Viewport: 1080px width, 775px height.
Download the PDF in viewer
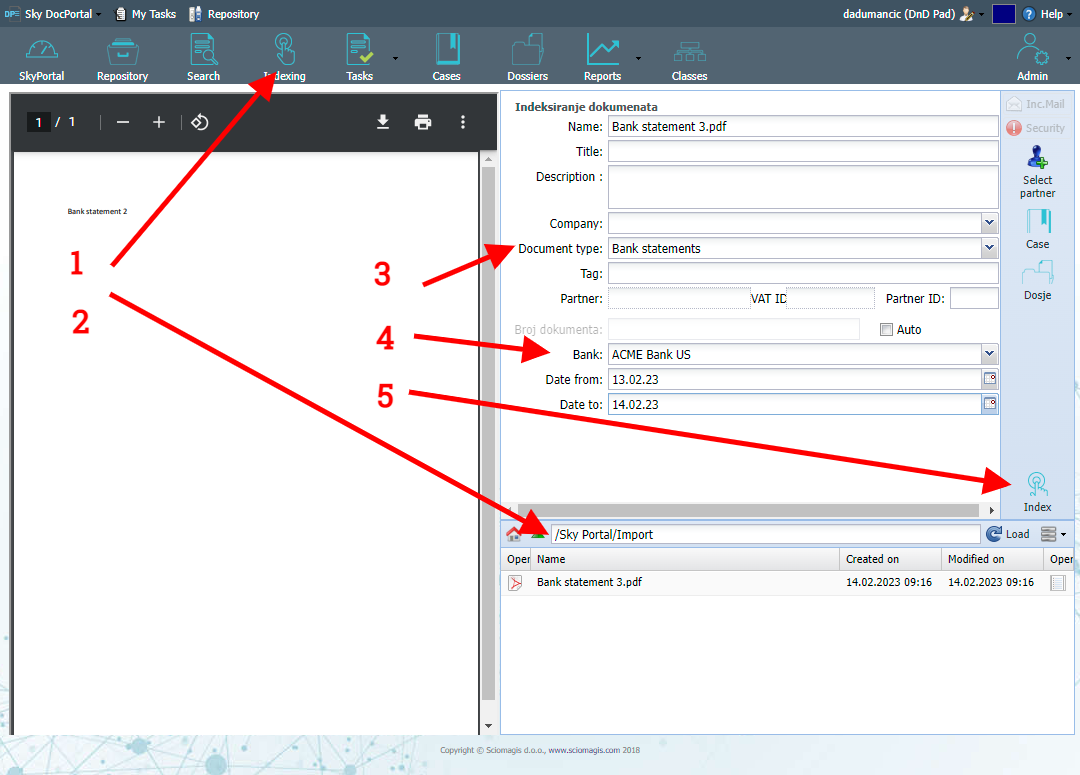tap(383, 123)
